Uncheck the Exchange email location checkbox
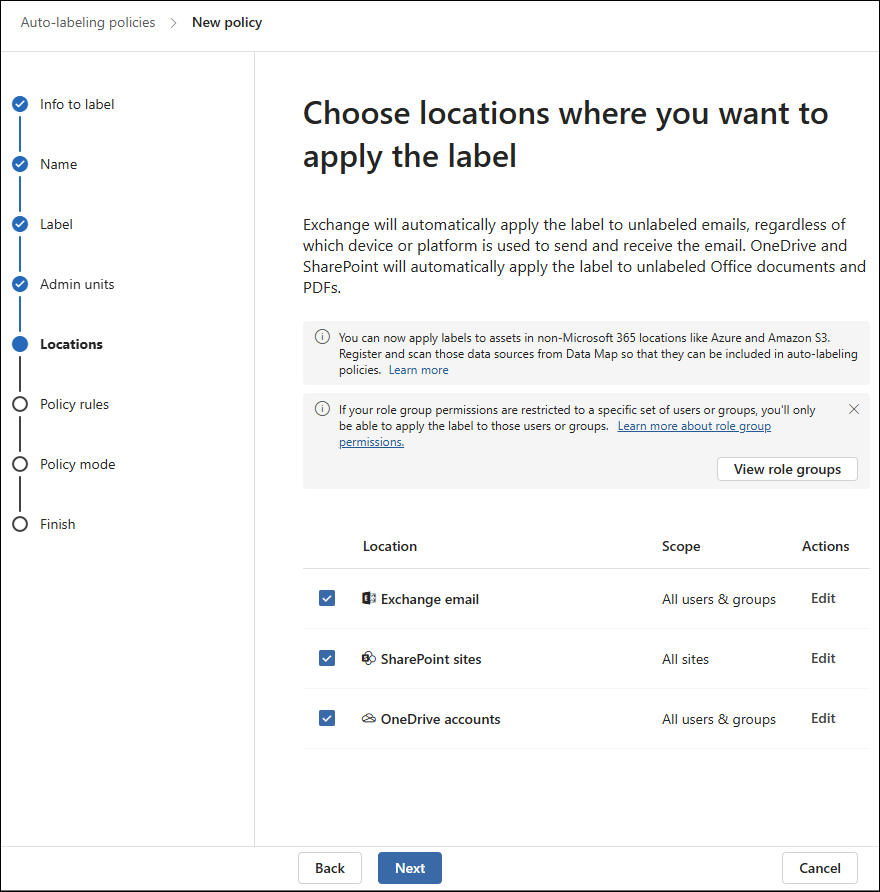 [x=327, y=598]
